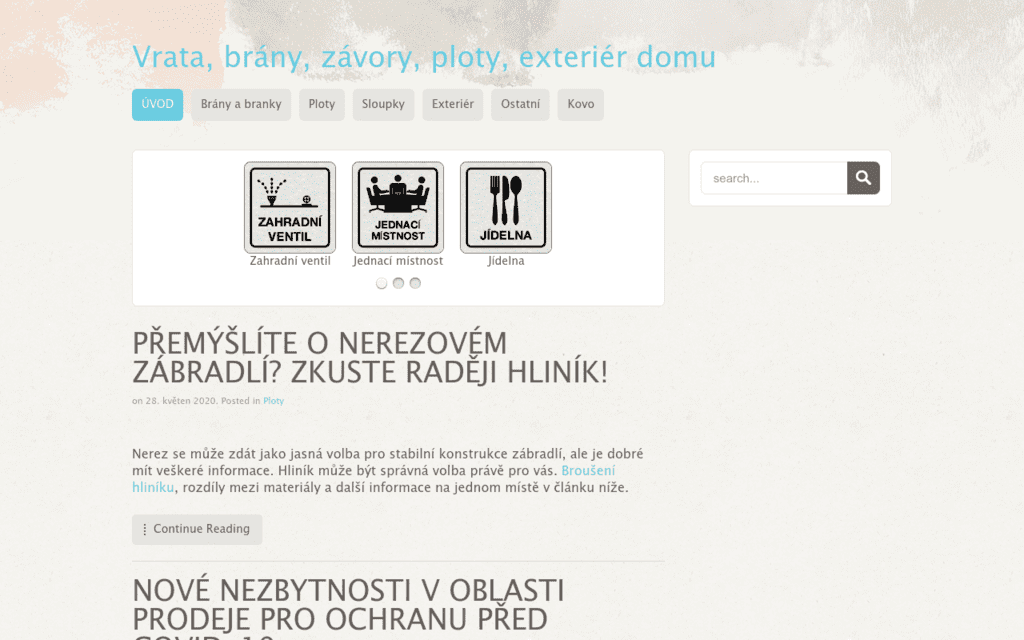
Task: Go to the ÚVOD menu tab
Action: 157,105
